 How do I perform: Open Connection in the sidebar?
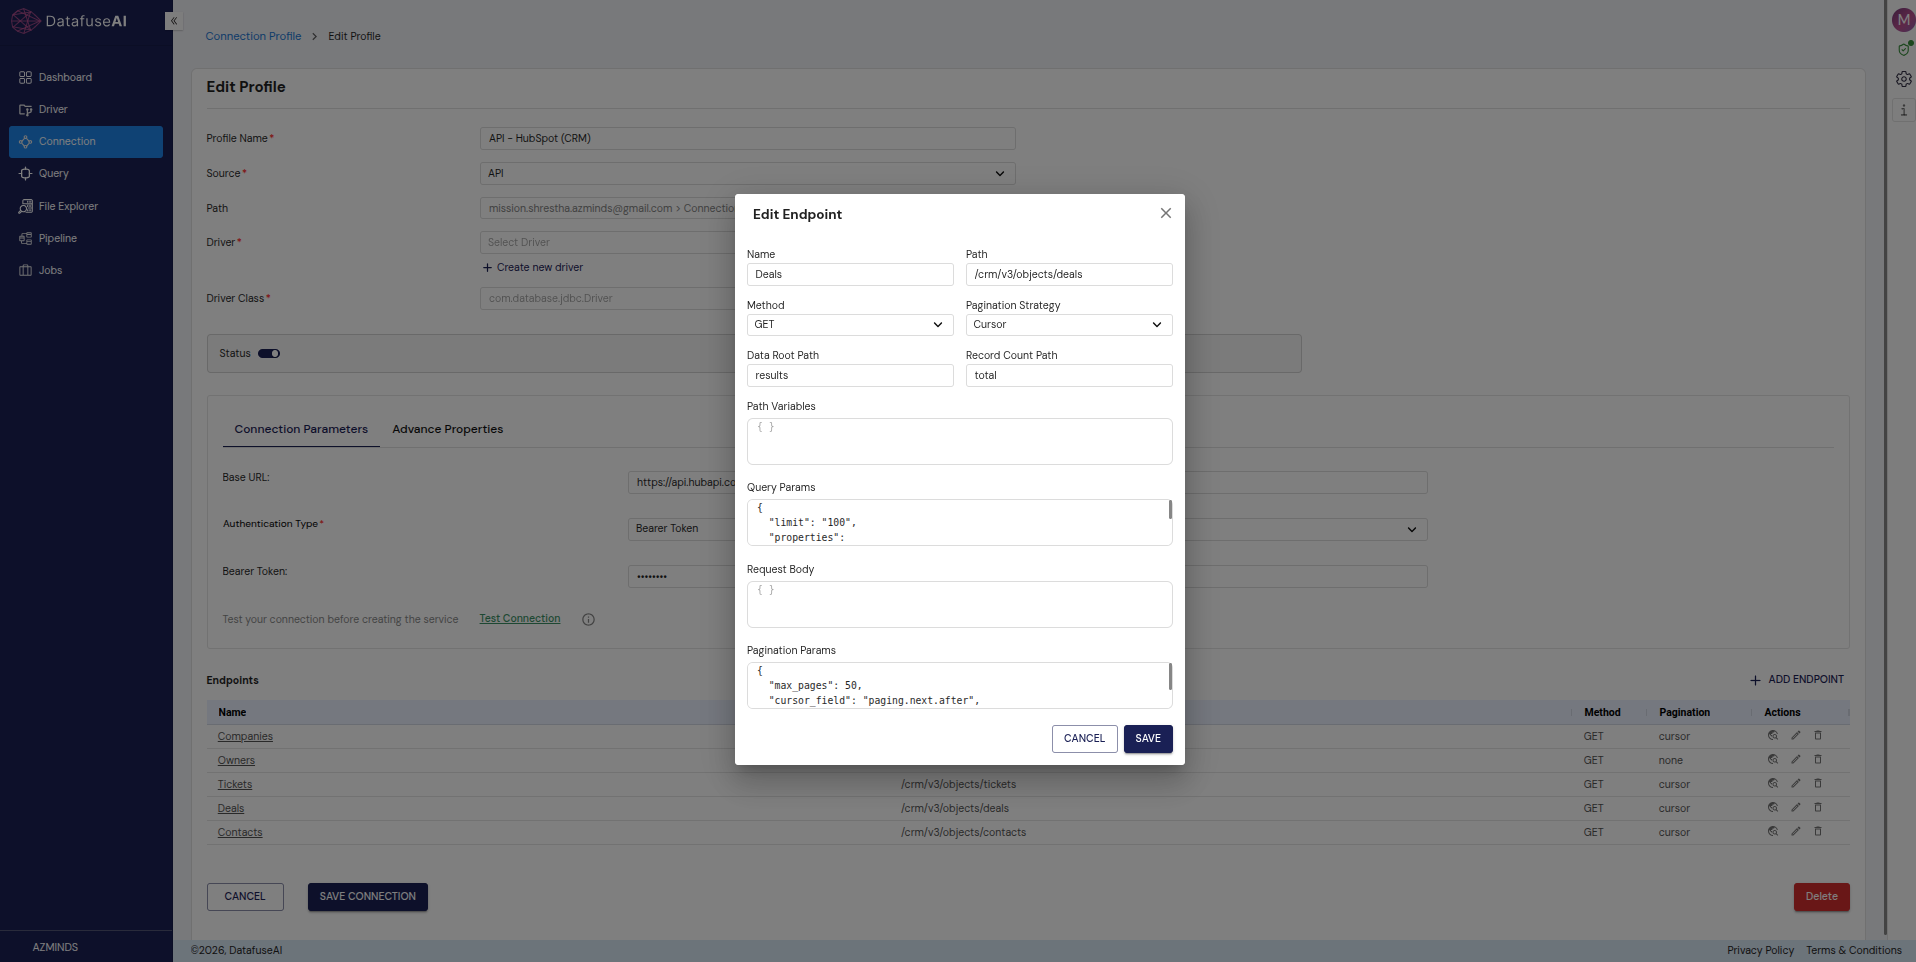[x=86, y=141]
